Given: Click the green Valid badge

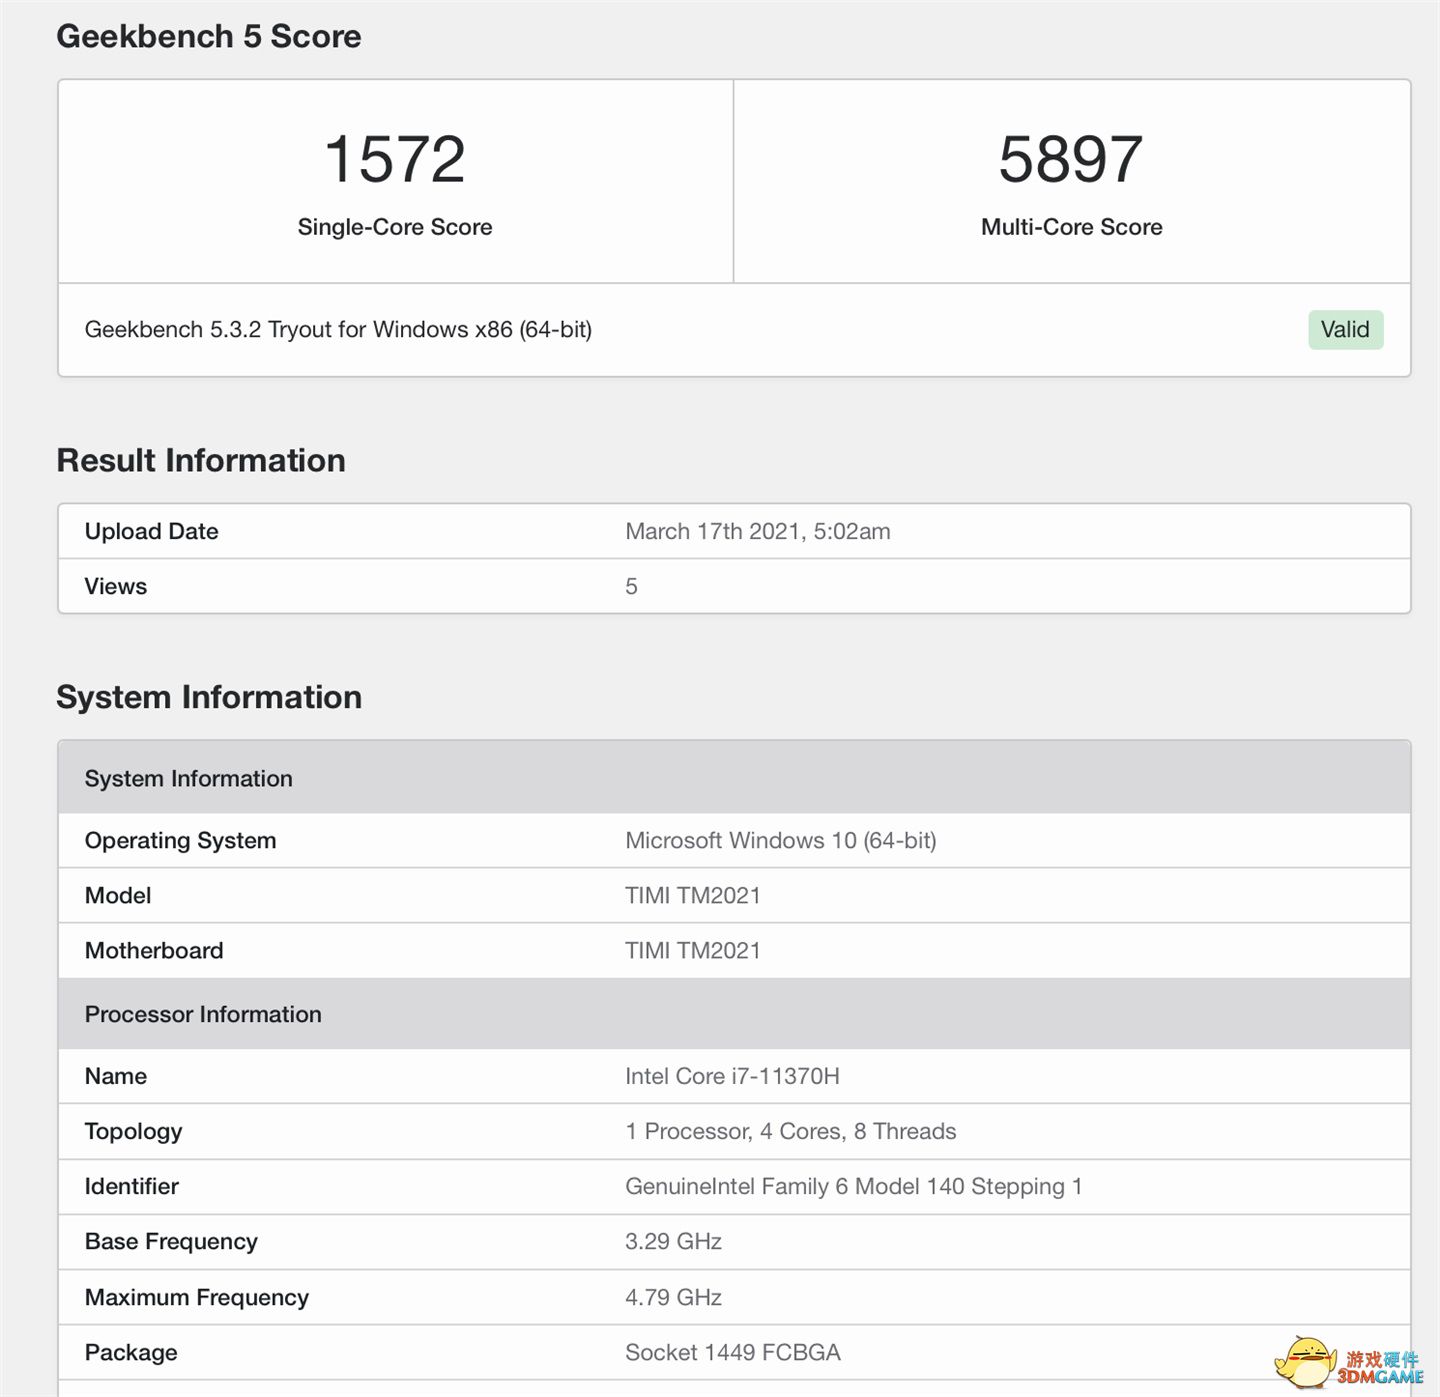Looking at the screenshot, I should click(1345, 330).
